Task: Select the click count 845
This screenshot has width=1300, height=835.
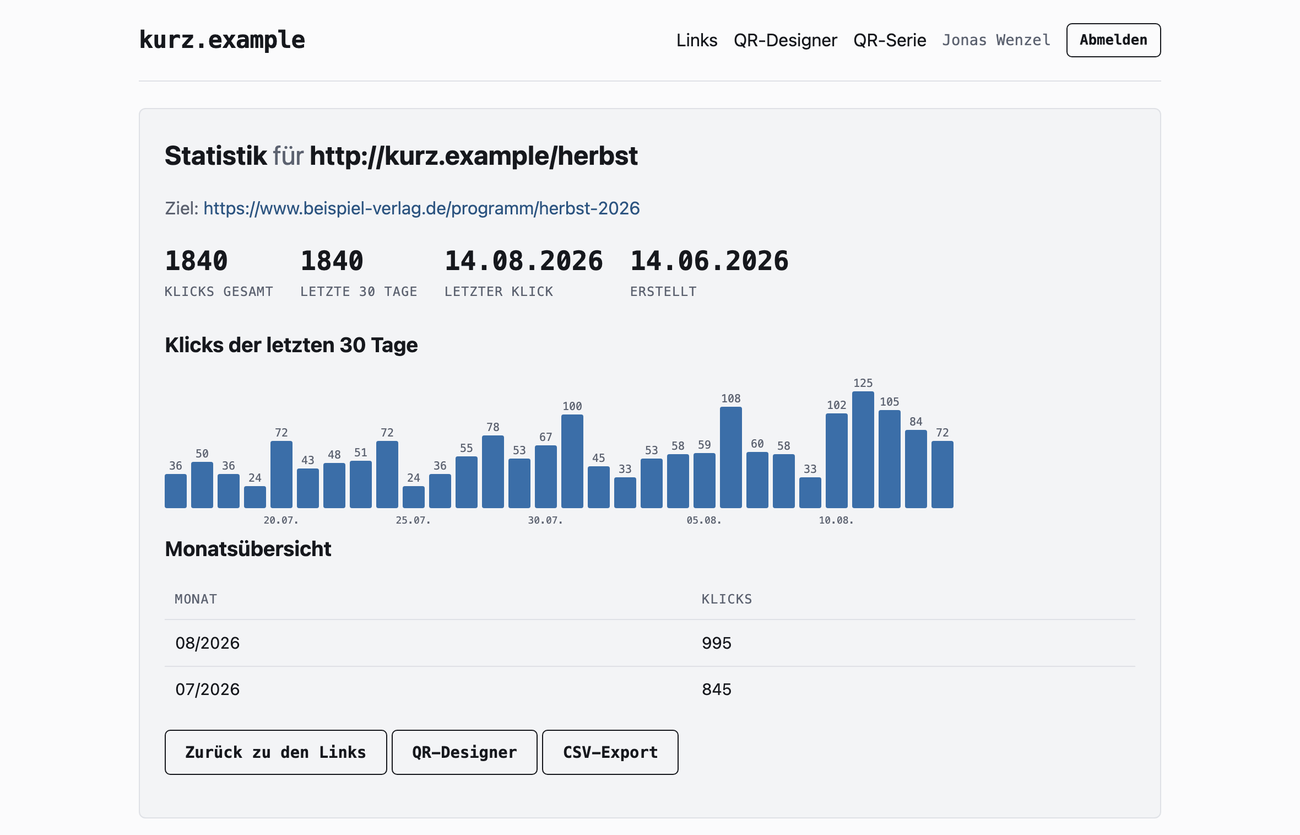Action: tap(717, 689)
